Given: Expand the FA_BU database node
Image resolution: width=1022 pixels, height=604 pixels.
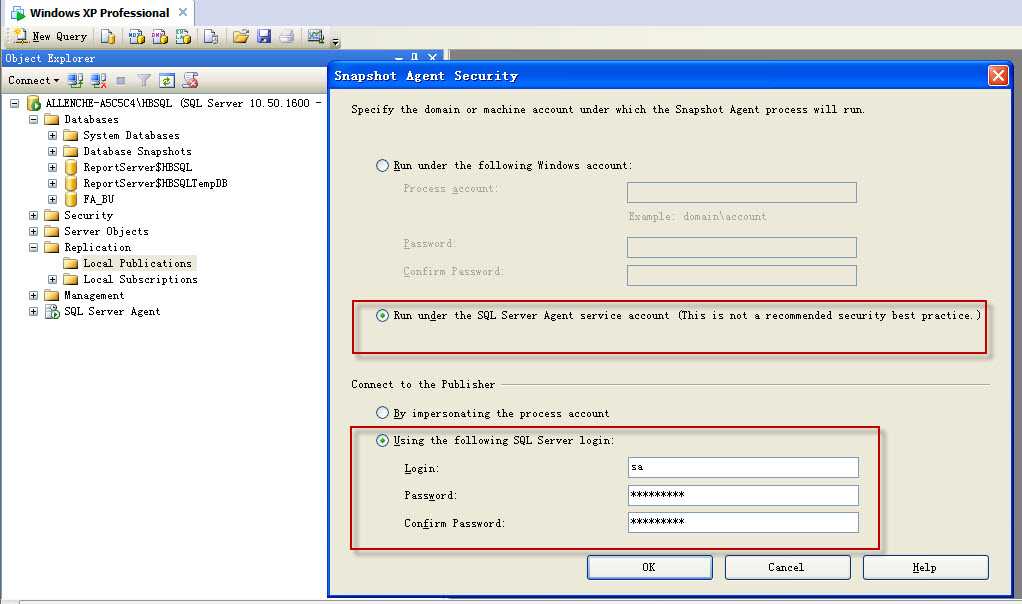Looking at the screenshot, I should click(x=52, y=199).
